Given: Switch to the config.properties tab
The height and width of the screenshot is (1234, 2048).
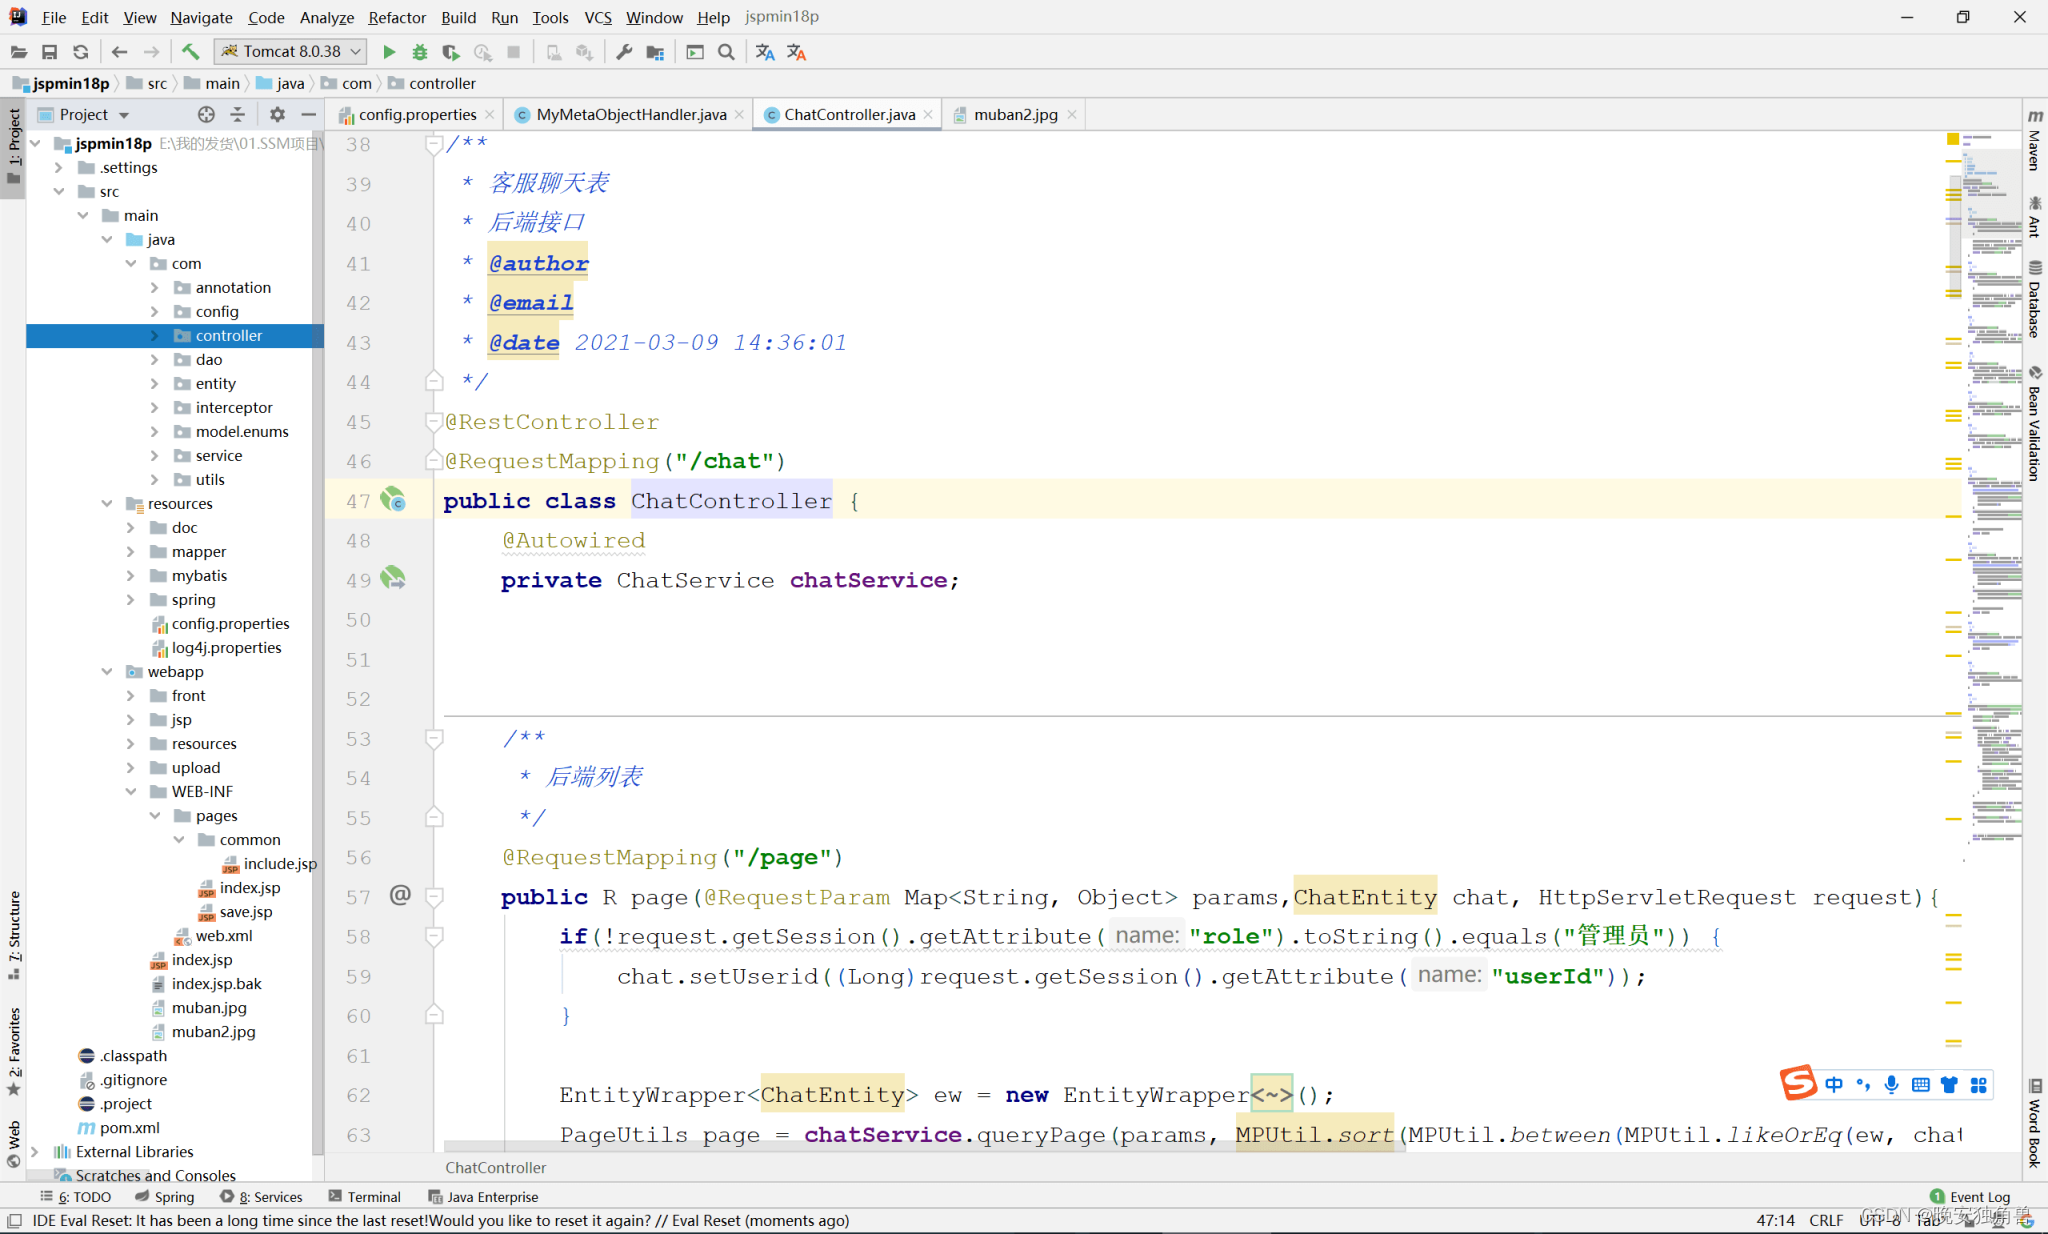Looking at the screenshot, I should pyautogui.click(x=415, y=114).
